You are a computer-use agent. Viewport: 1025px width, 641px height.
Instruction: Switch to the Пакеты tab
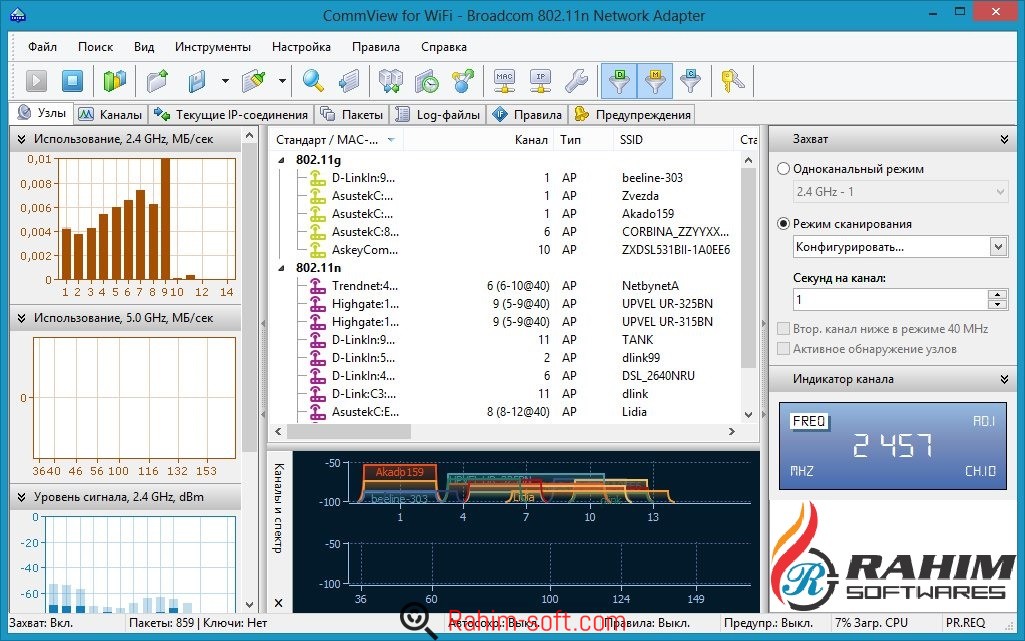[352, 115]
